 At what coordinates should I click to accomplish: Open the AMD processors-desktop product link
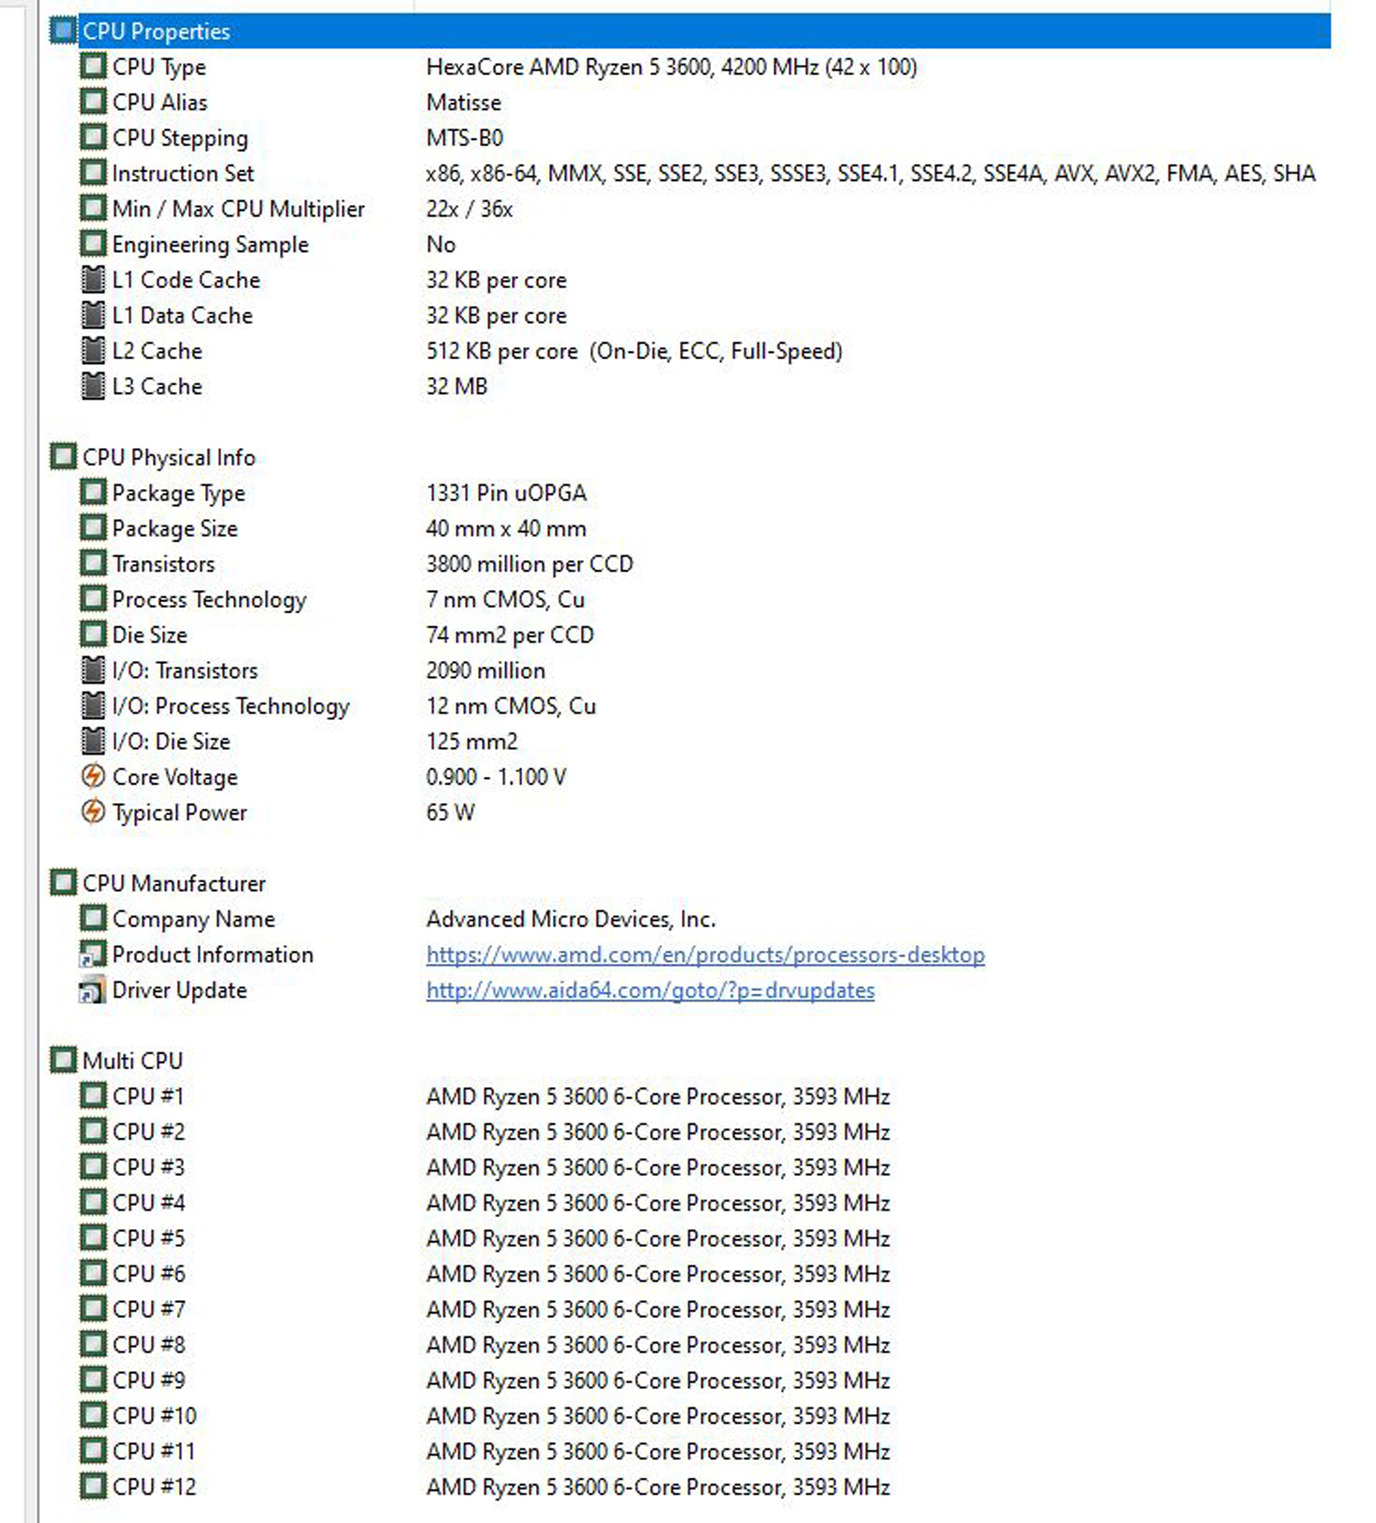(x=705, y=955)
